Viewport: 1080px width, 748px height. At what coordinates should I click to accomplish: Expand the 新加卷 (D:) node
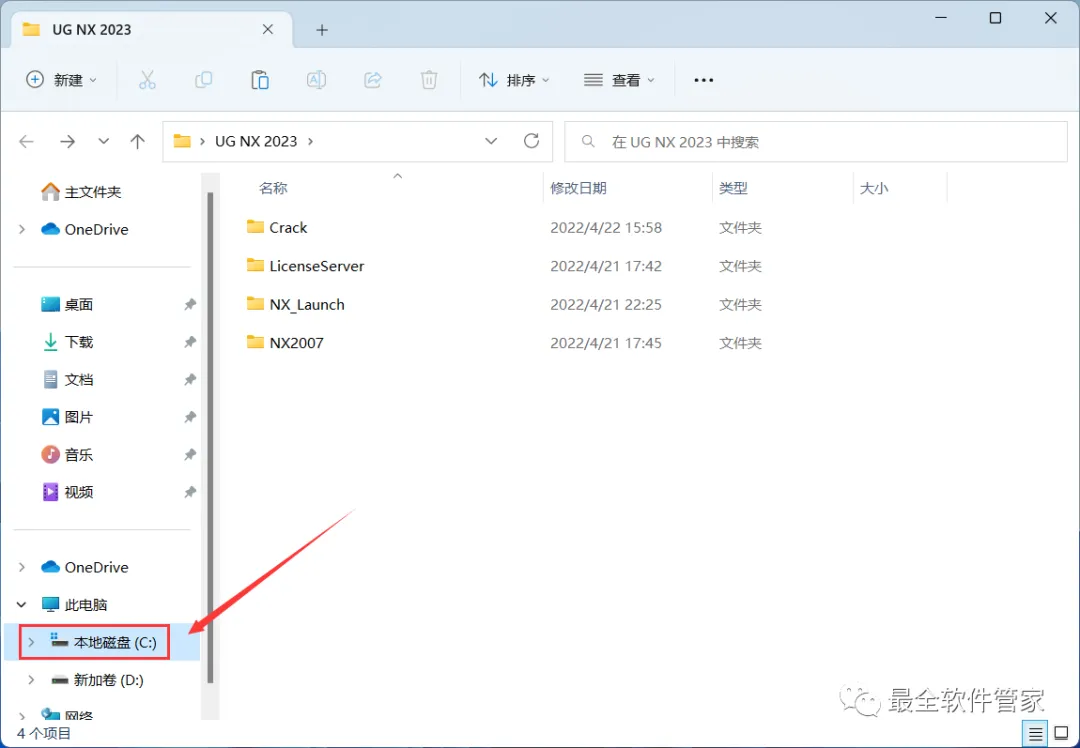pos(31,680)
